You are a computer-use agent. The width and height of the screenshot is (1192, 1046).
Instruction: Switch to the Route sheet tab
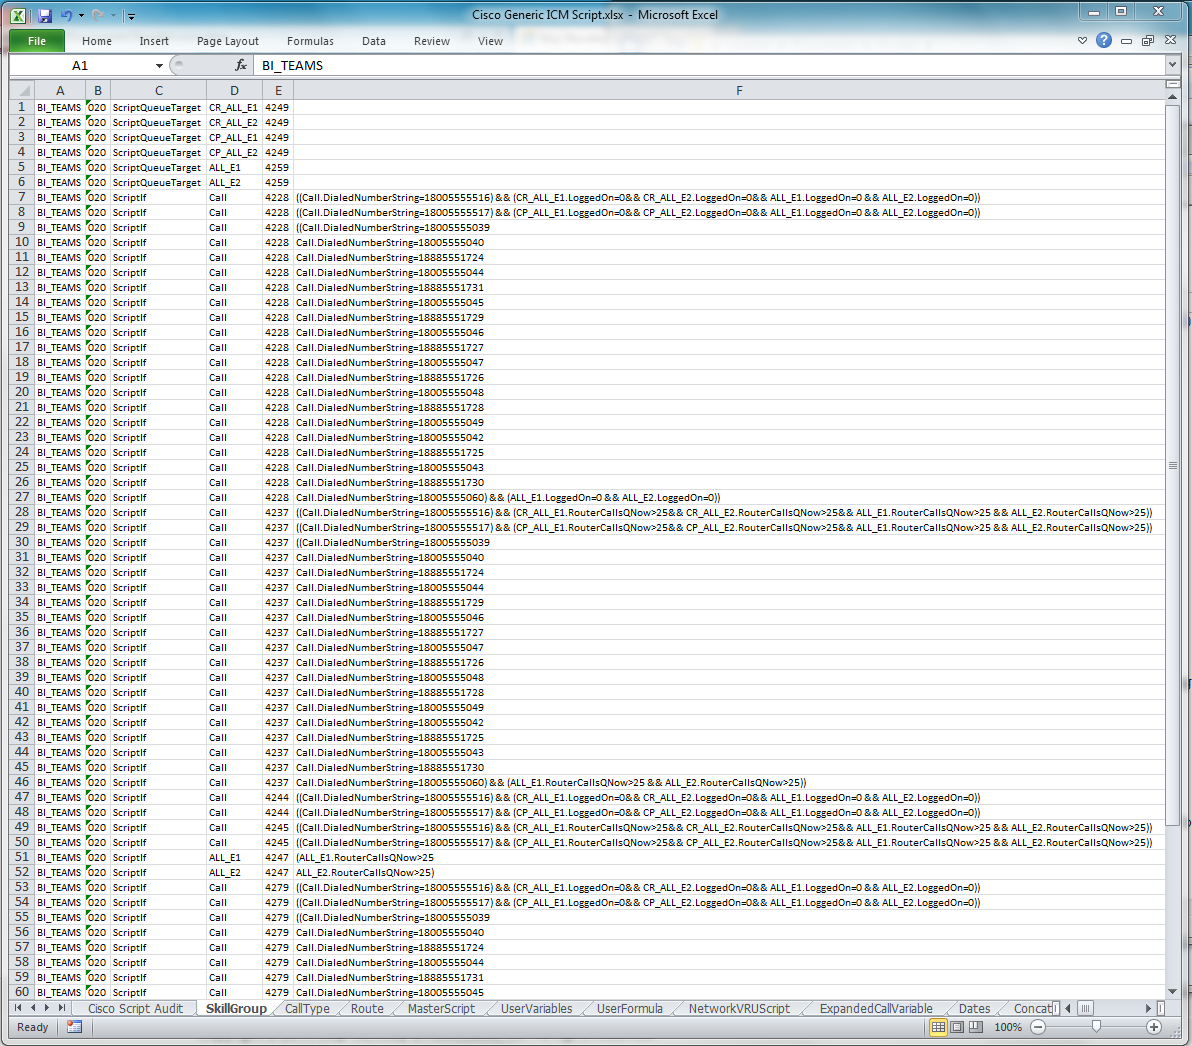click(x=367, y=1009)
